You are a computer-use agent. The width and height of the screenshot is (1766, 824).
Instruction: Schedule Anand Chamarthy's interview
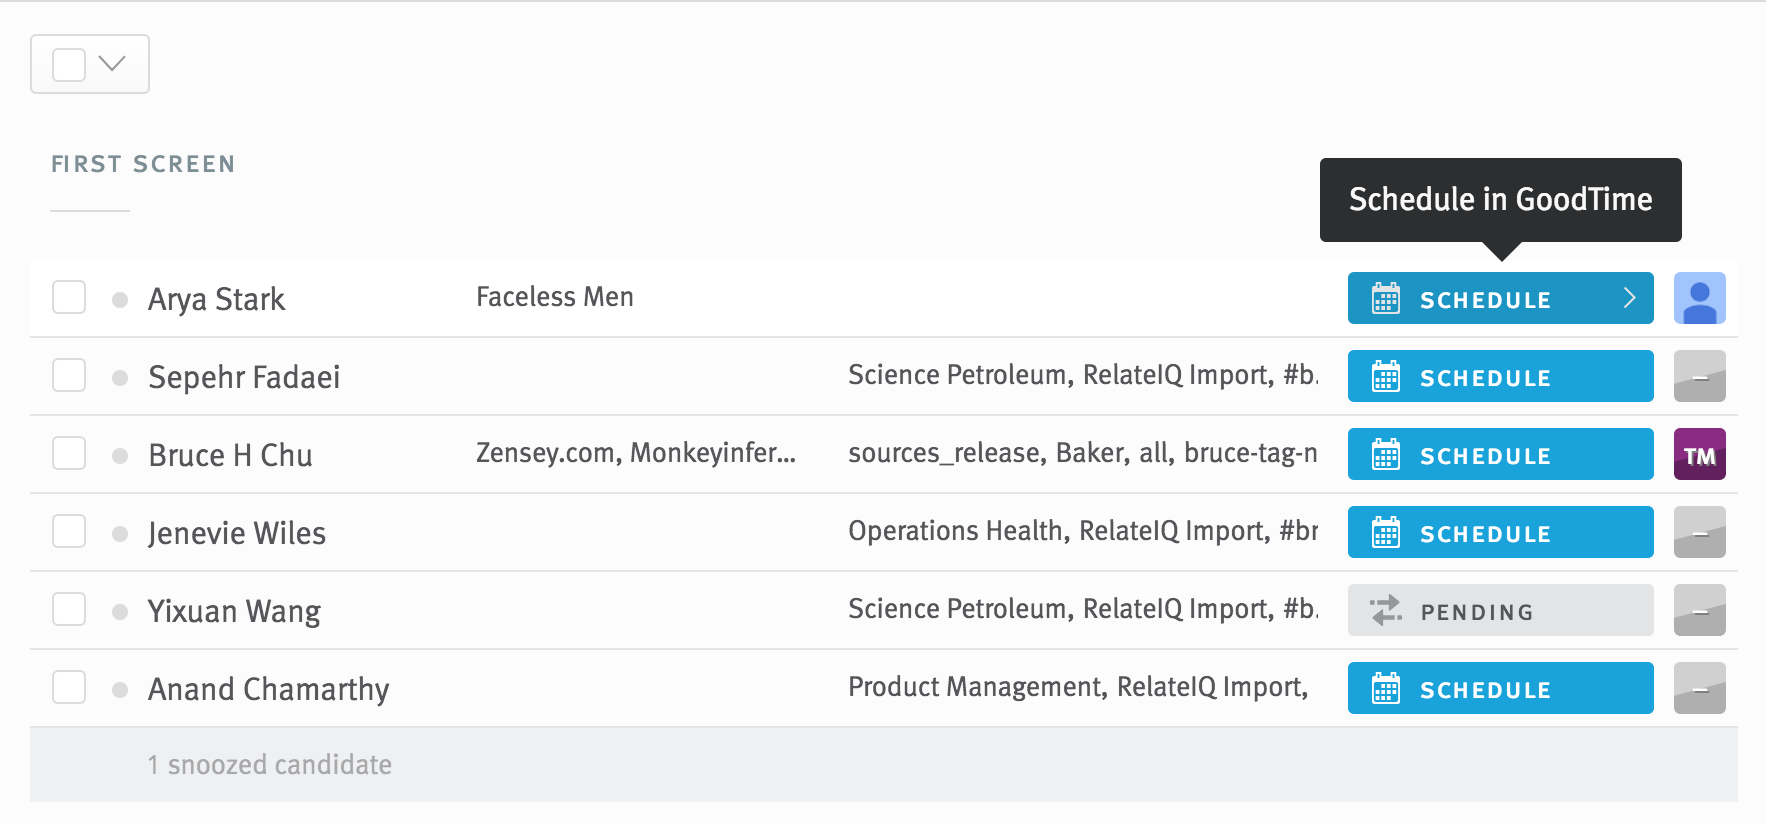point(1500,688)
